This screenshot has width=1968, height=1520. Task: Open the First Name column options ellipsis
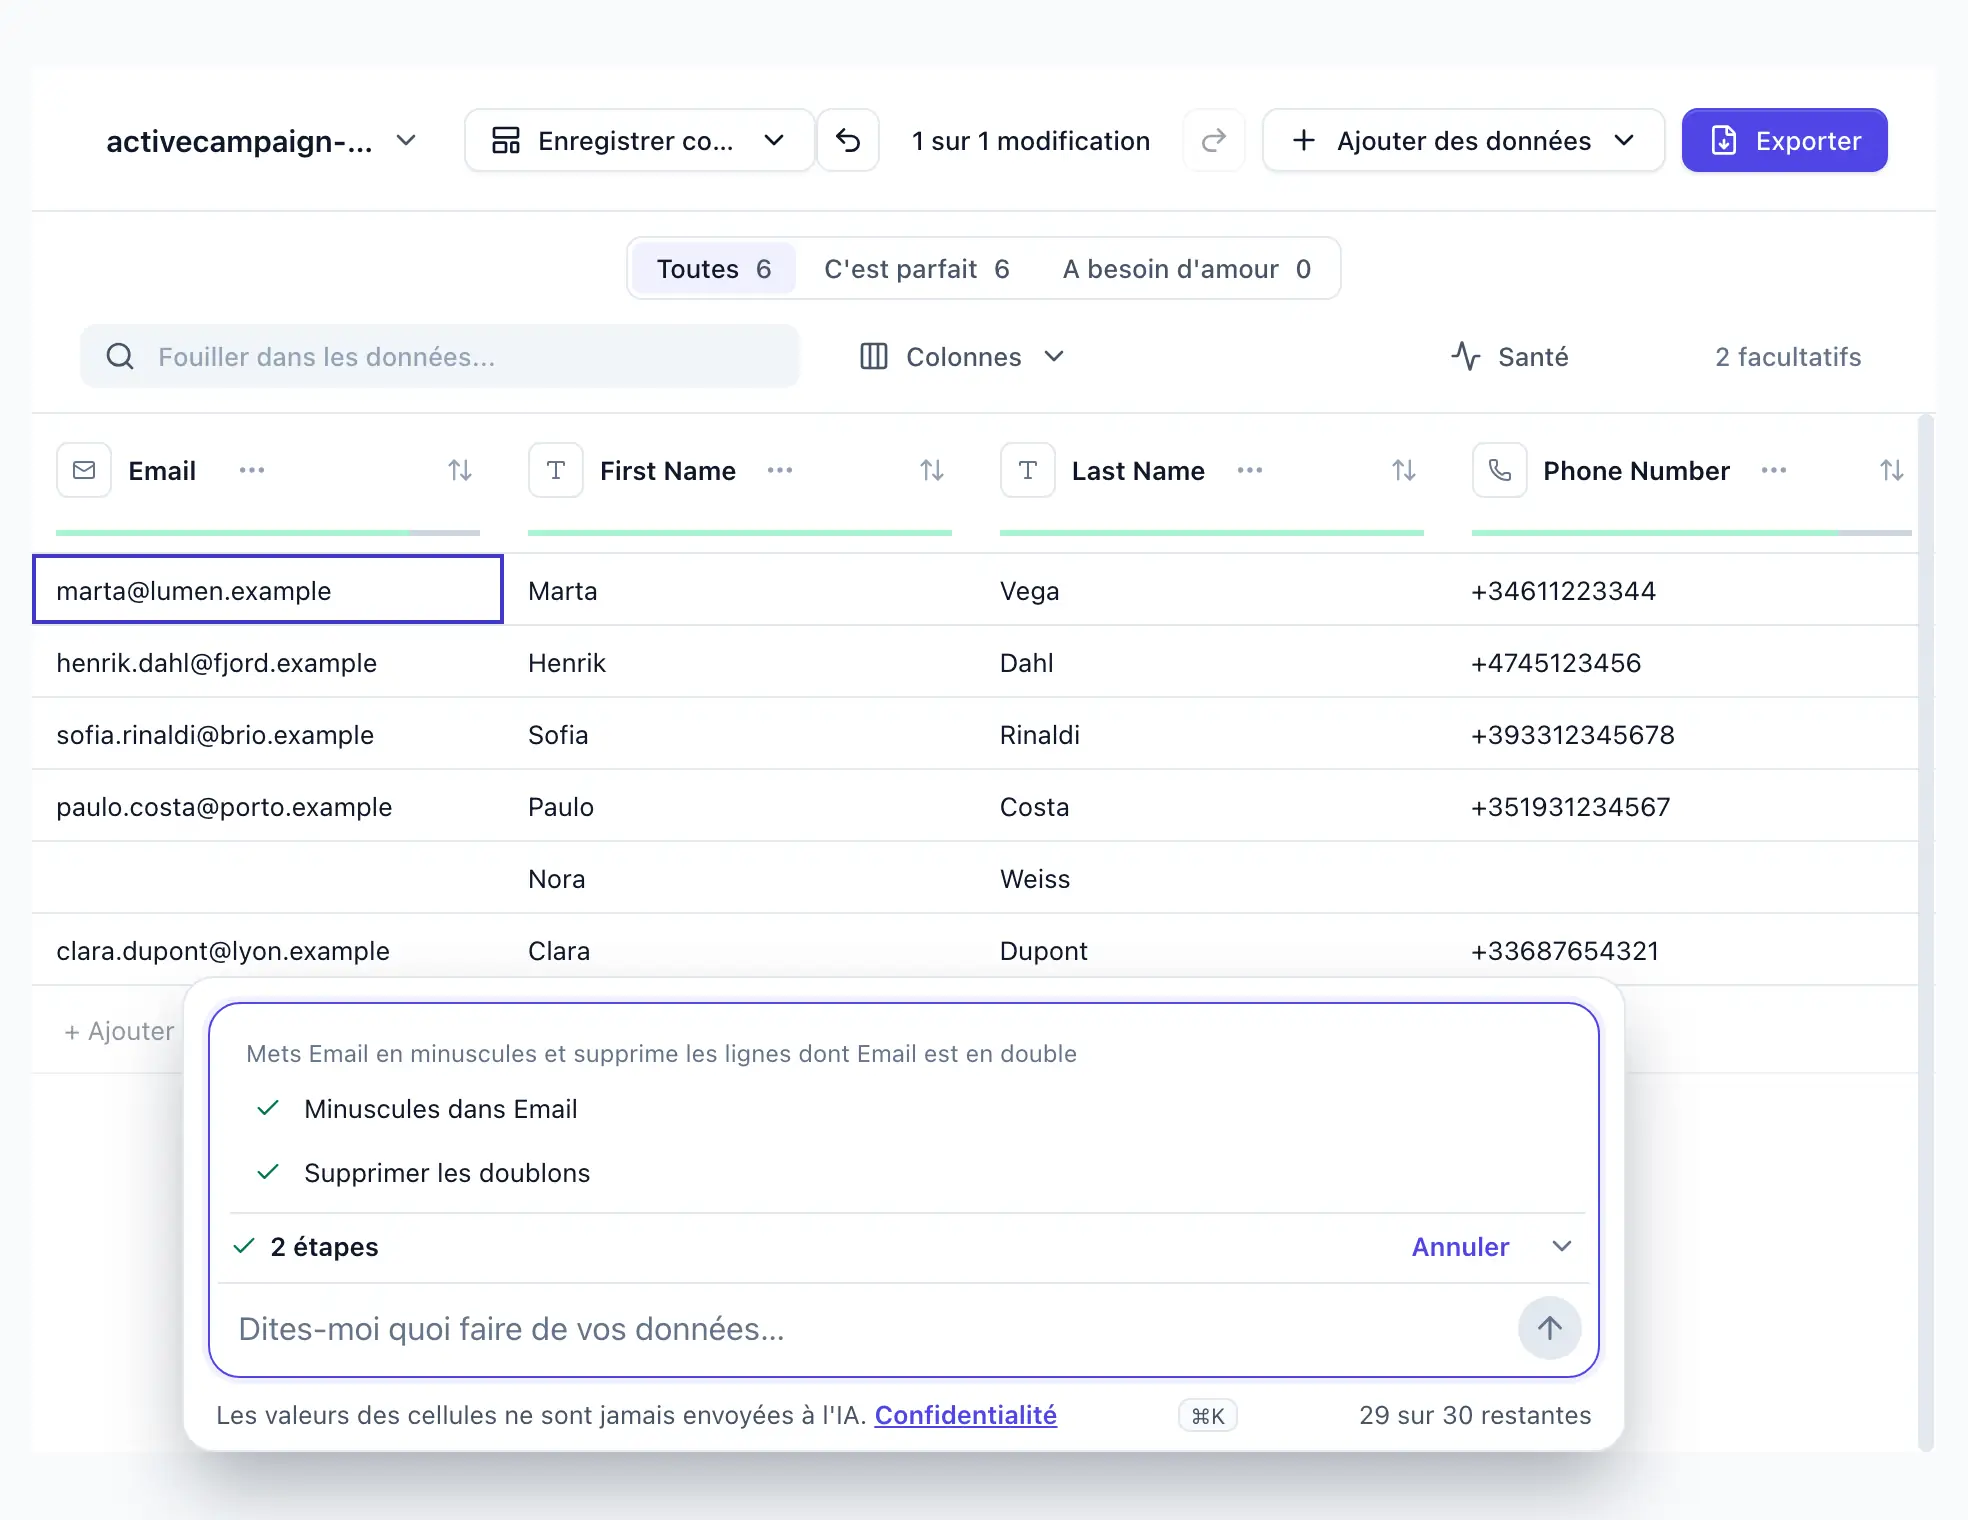[x=780, y=470]
